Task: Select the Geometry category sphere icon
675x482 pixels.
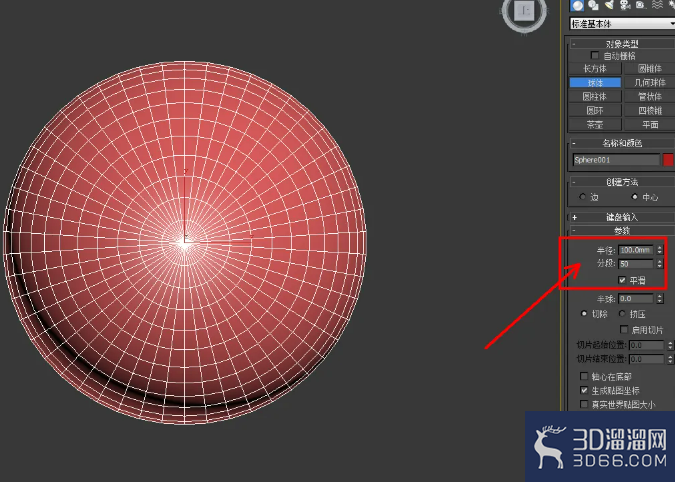Action: click(x=578, y=5)
